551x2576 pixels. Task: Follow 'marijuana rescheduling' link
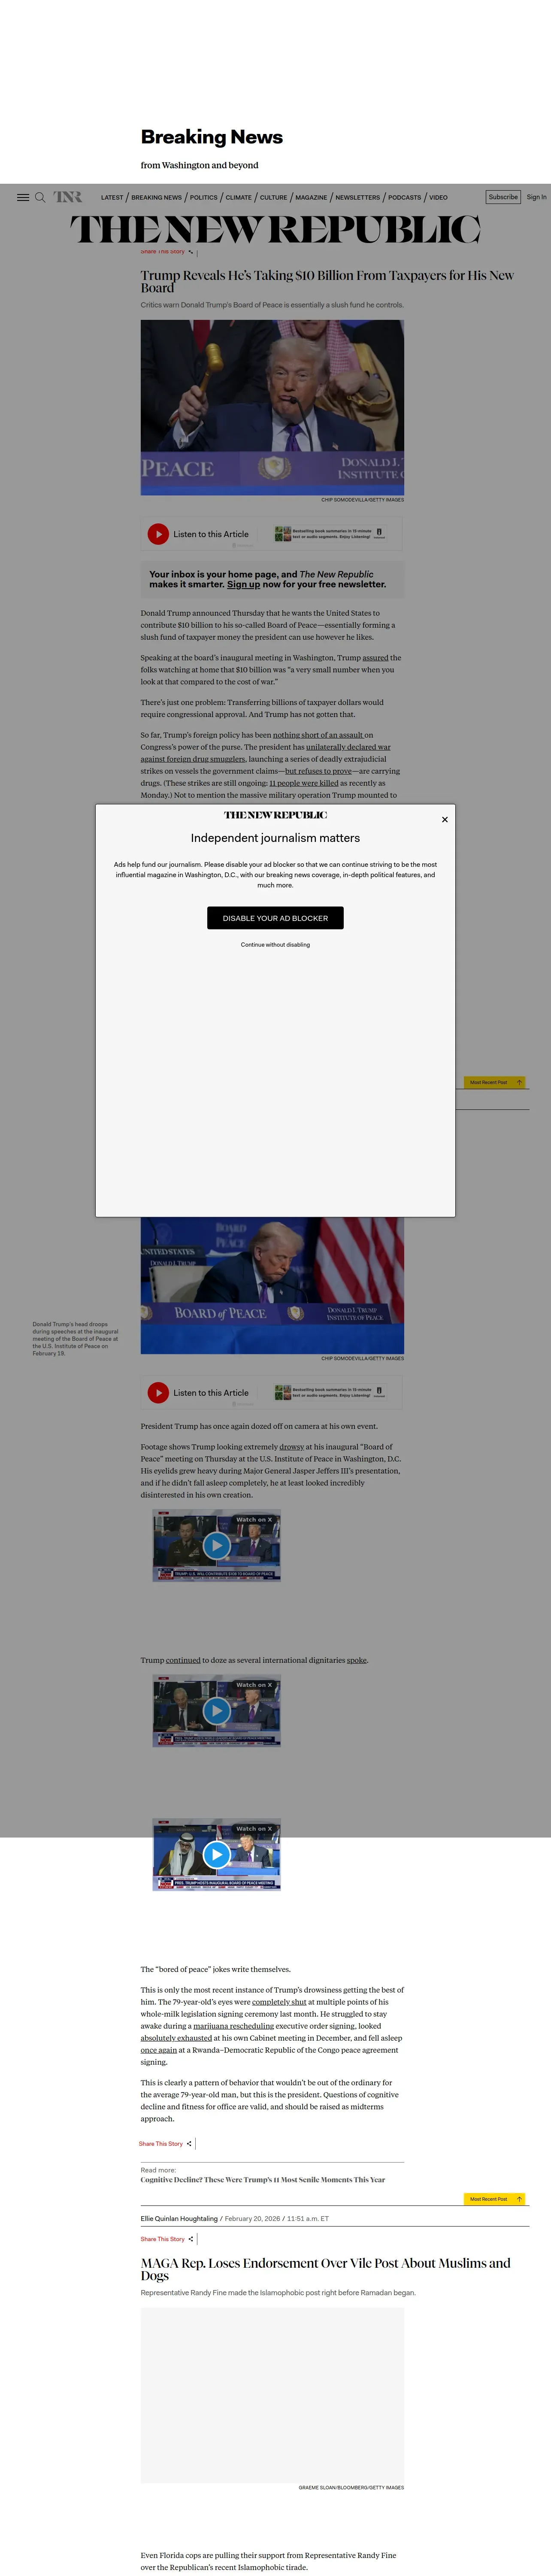(x=233, y=2026)
